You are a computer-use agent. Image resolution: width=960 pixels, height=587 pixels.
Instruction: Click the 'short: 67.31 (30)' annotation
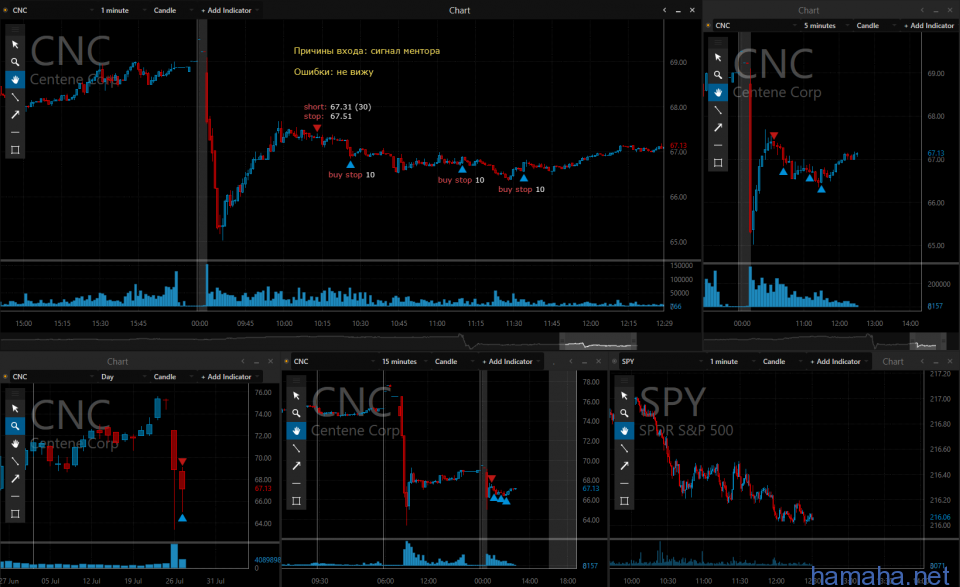pyautogui.click(x=337, y=107)
